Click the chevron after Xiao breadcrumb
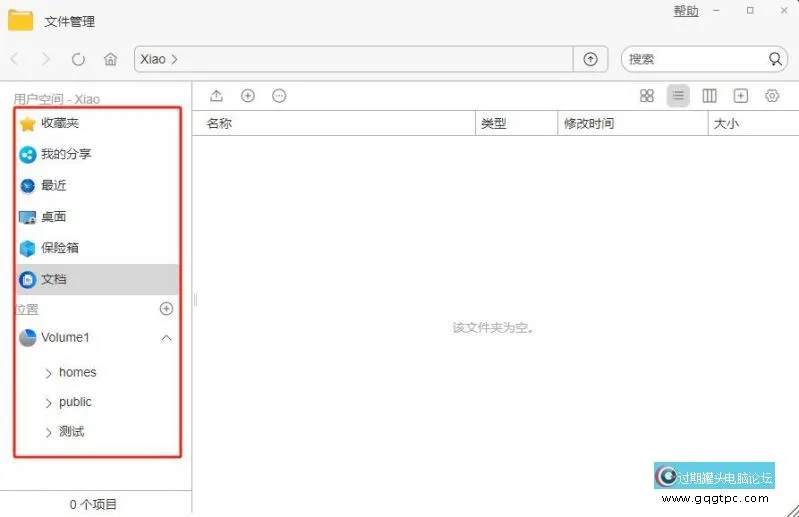Image resolution: width=799 pixels, height=517 pixels. 174,59
